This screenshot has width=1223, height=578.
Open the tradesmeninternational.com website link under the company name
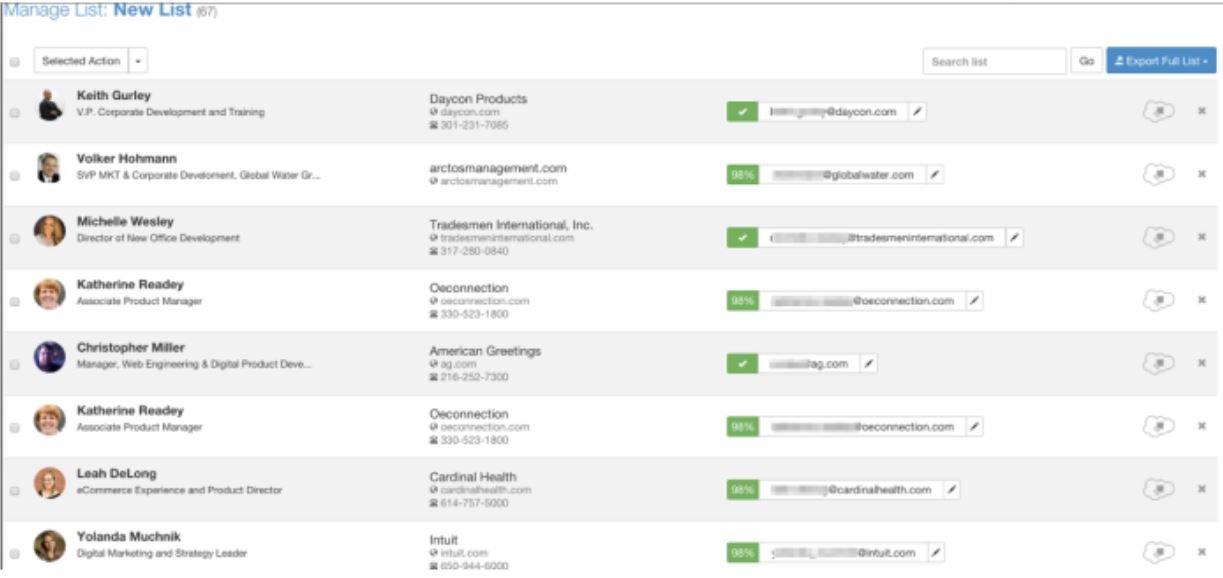pyautogui.click(x=508, y=239)
